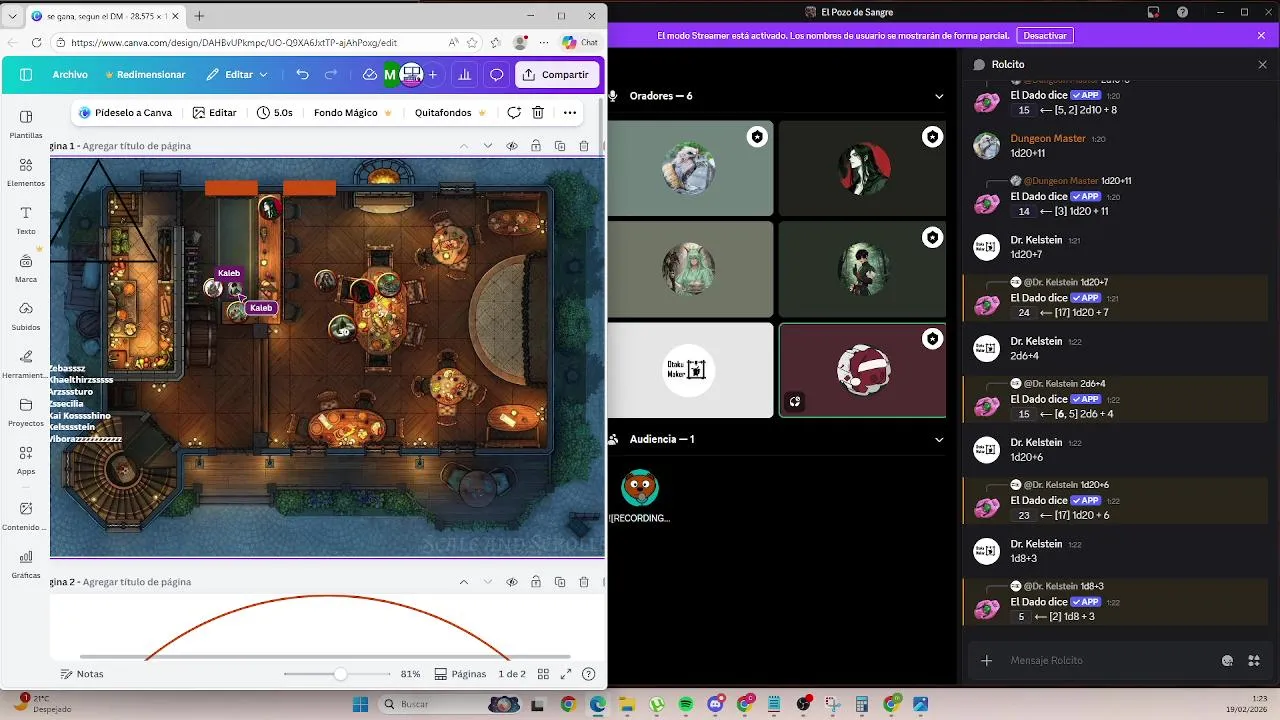Viewport: 1280px width, 720px height.
Task: Add a collaborator with the plus button
Action: (433, 75)
